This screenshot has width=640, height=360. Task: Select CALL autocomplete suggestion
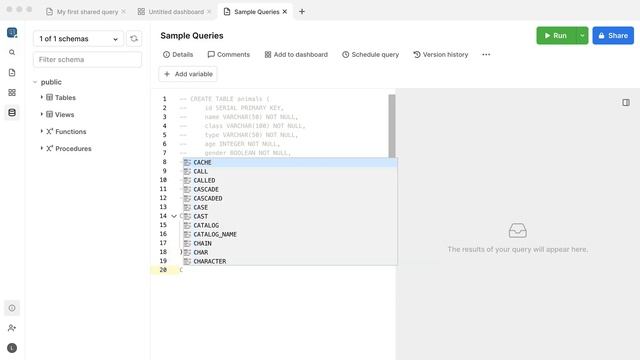290,171
